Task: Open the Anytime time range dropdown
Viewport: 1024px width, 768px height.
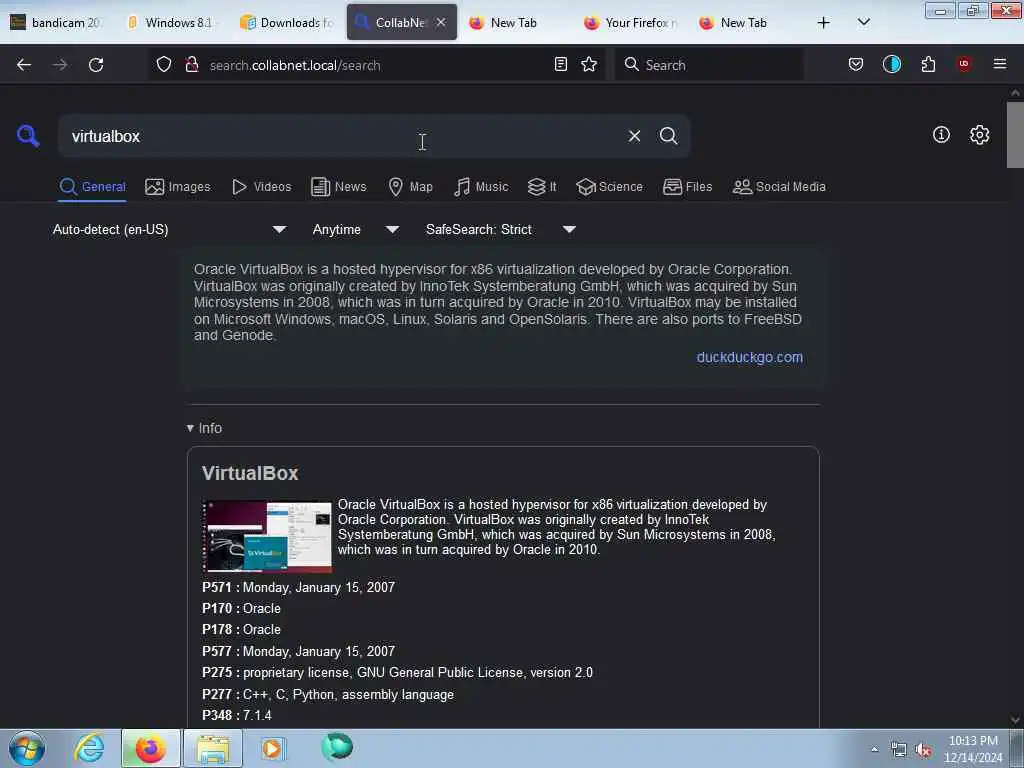Action: pyautogui.click(x=355, y=229)
